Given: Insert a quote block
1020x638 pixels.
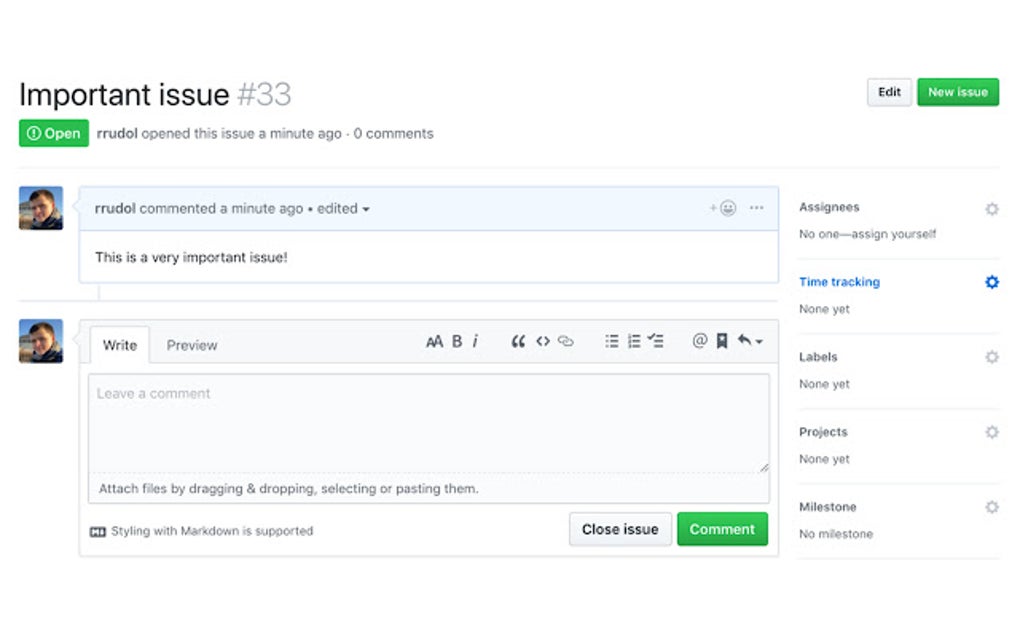Looking at the screenshot, I should [518, 341].
